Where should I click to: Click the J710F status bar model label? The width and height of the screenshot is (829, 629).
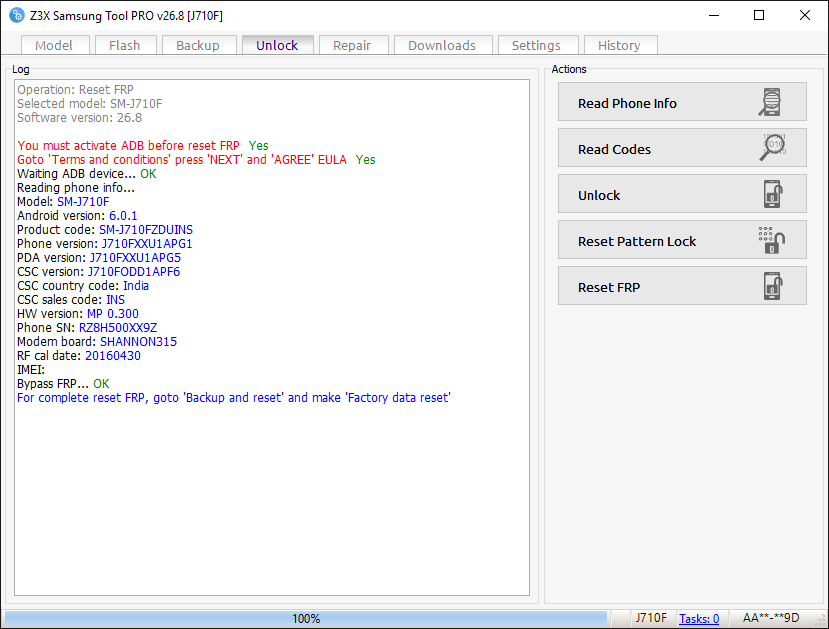click(x=651, y=618)
